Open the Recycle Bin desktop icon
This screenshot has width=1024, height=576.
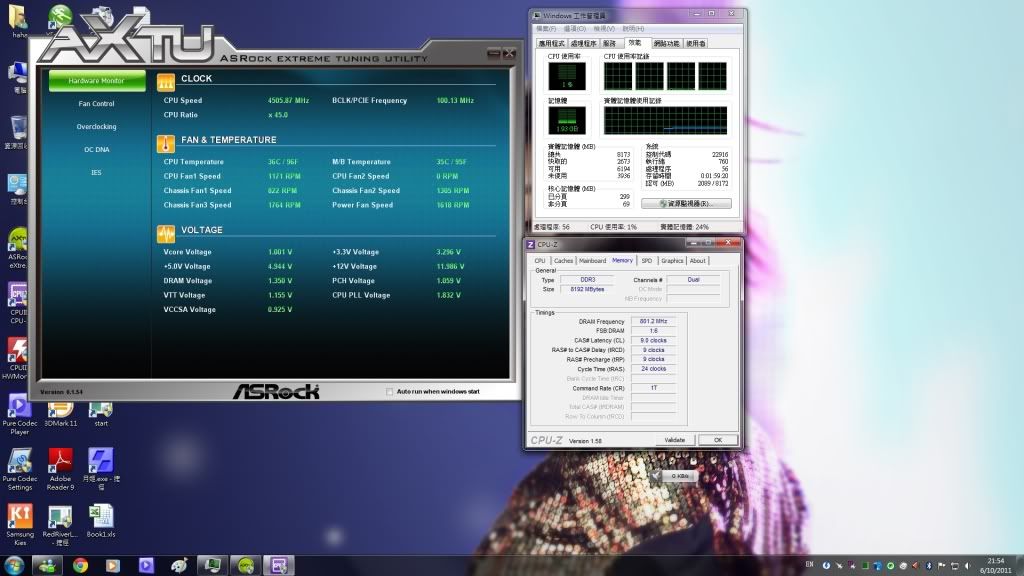point(17,133)
